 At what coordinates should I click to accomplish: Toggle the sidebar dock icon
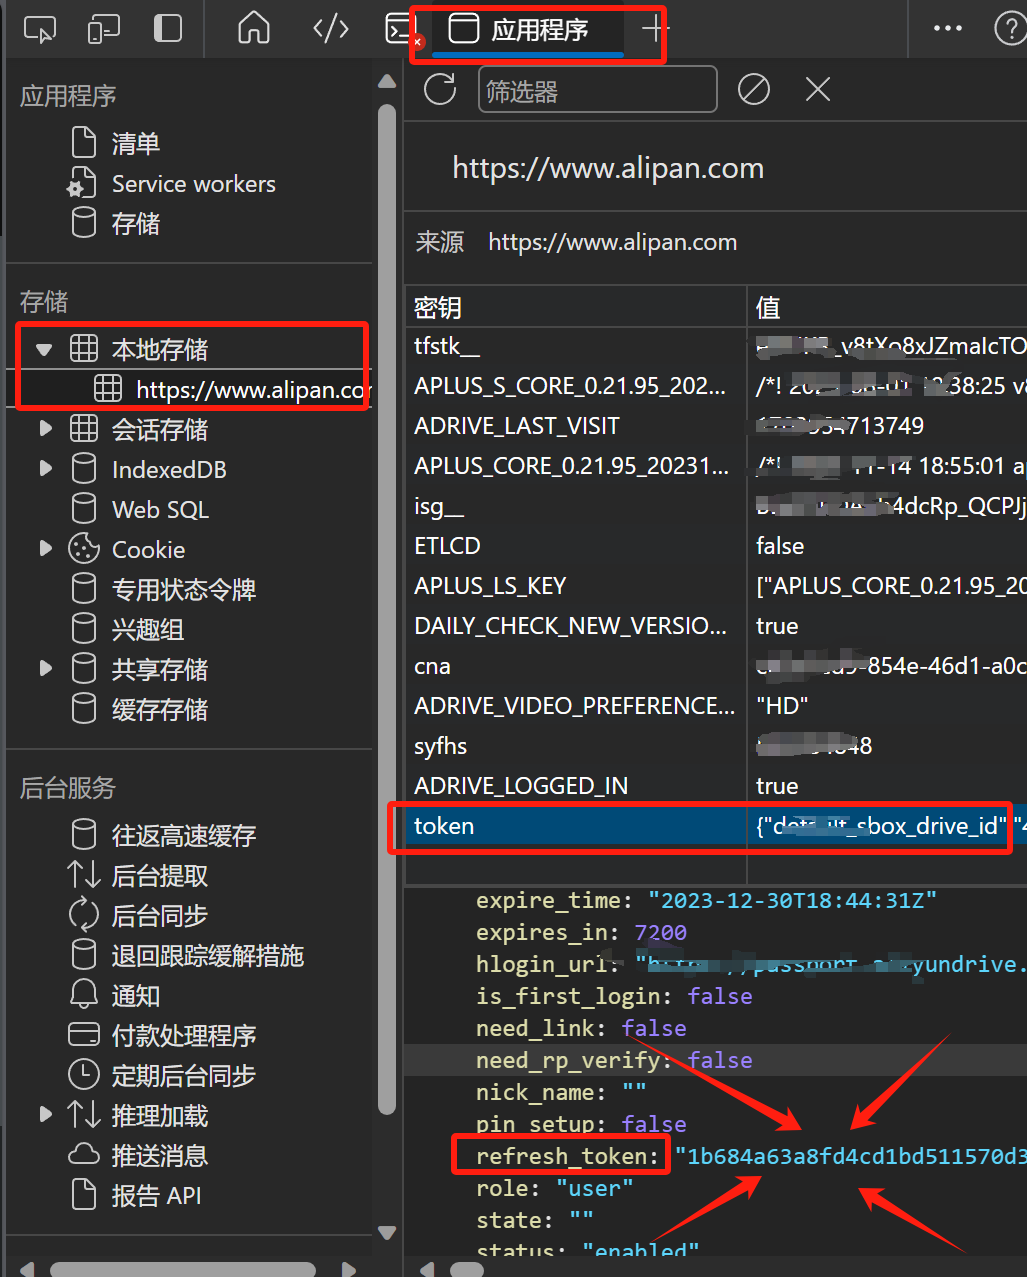point(168,28)
